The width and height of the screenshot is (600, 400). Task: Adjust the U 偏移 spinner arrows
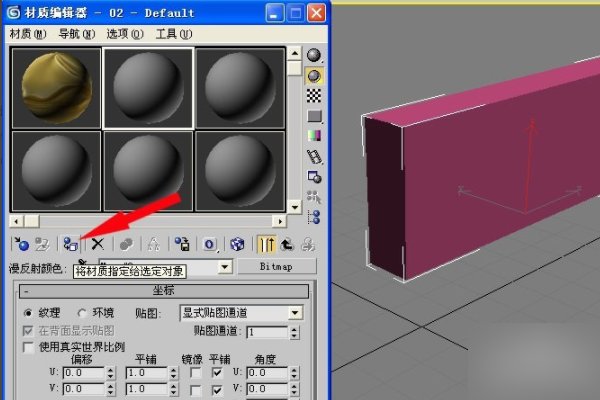coord(110,373)
